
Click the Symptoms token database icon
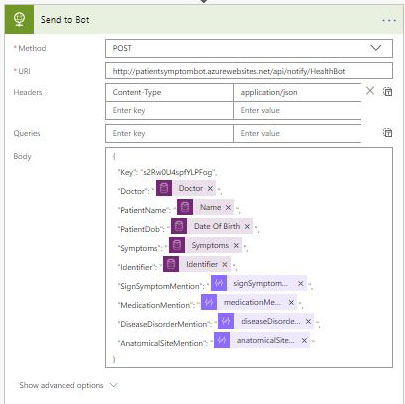tap(177, 245)
